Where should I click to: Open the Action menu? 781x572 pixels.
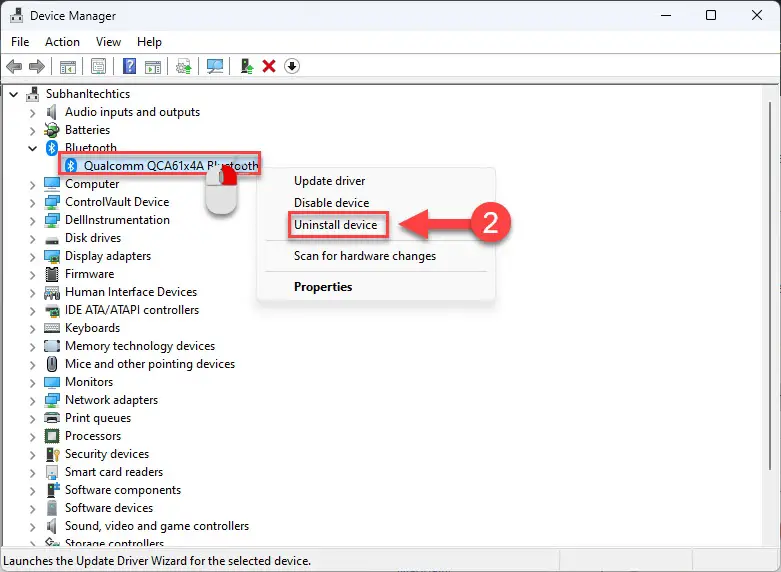[x=62, y=42]
